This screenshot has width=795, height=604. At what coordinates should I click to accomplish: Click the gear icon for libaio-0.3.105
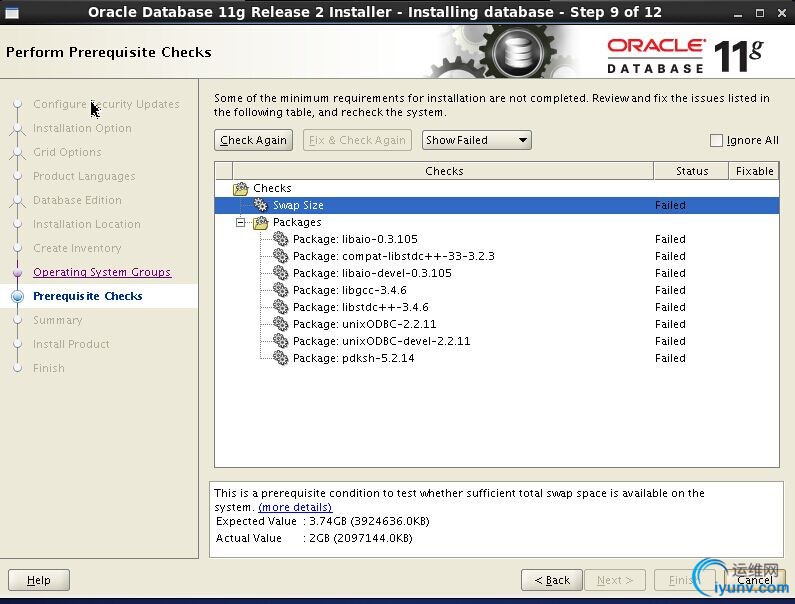point(280,239)
